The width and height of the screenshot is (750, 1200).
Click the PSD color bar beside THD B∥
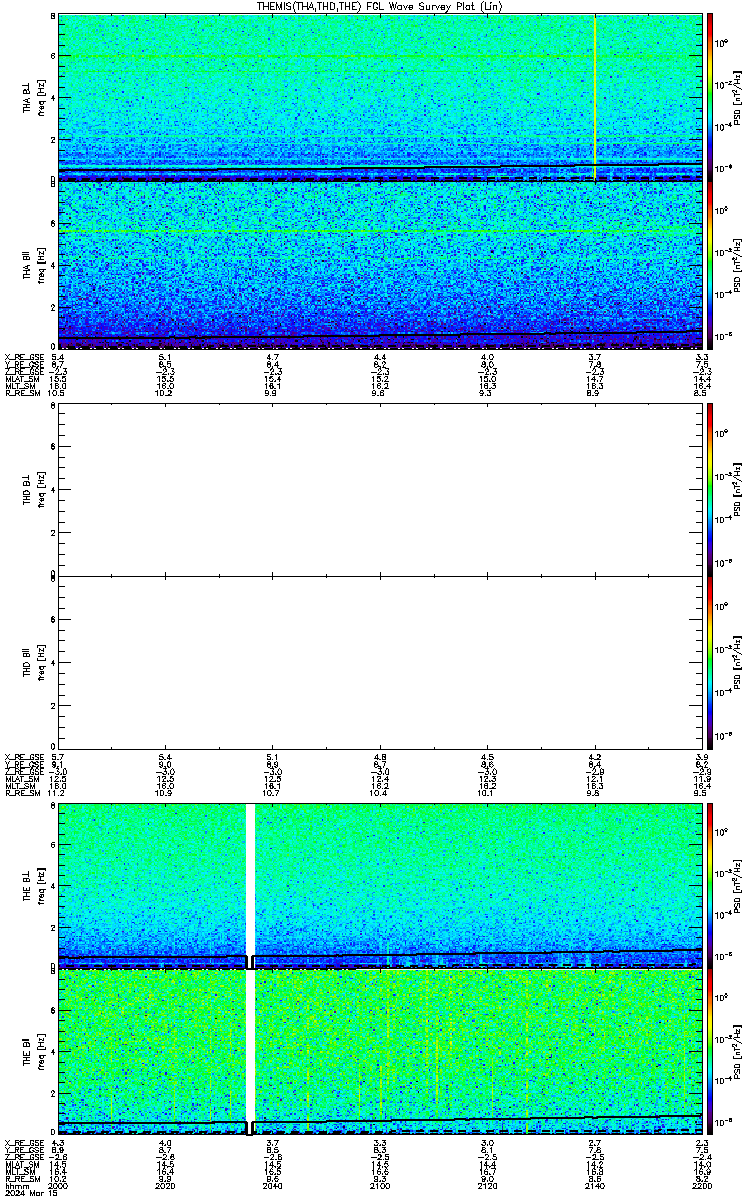pyautogui.click(x=710, y=660)
